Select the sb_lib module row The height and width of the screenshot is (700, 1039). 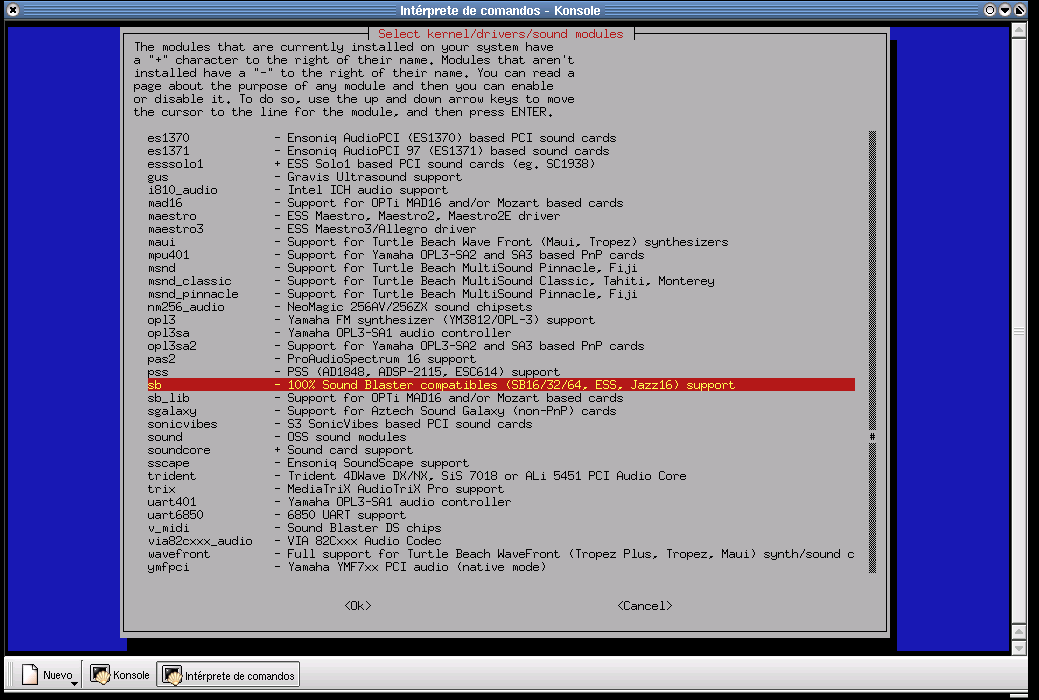(501, 398)
